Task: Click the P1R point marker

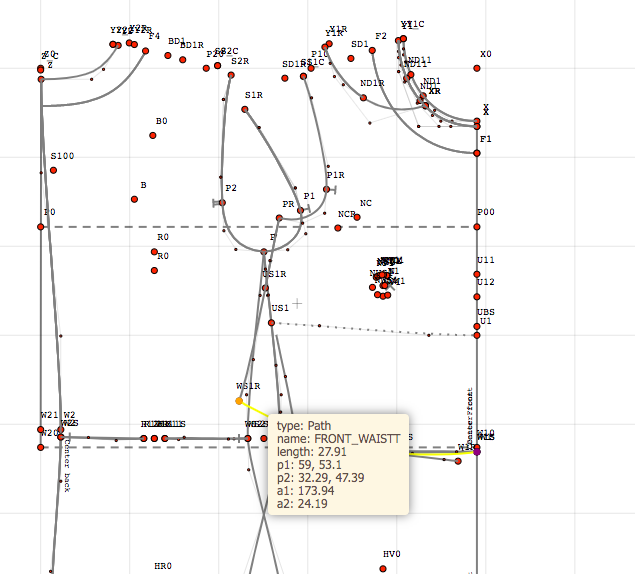Action: point(326,189)
